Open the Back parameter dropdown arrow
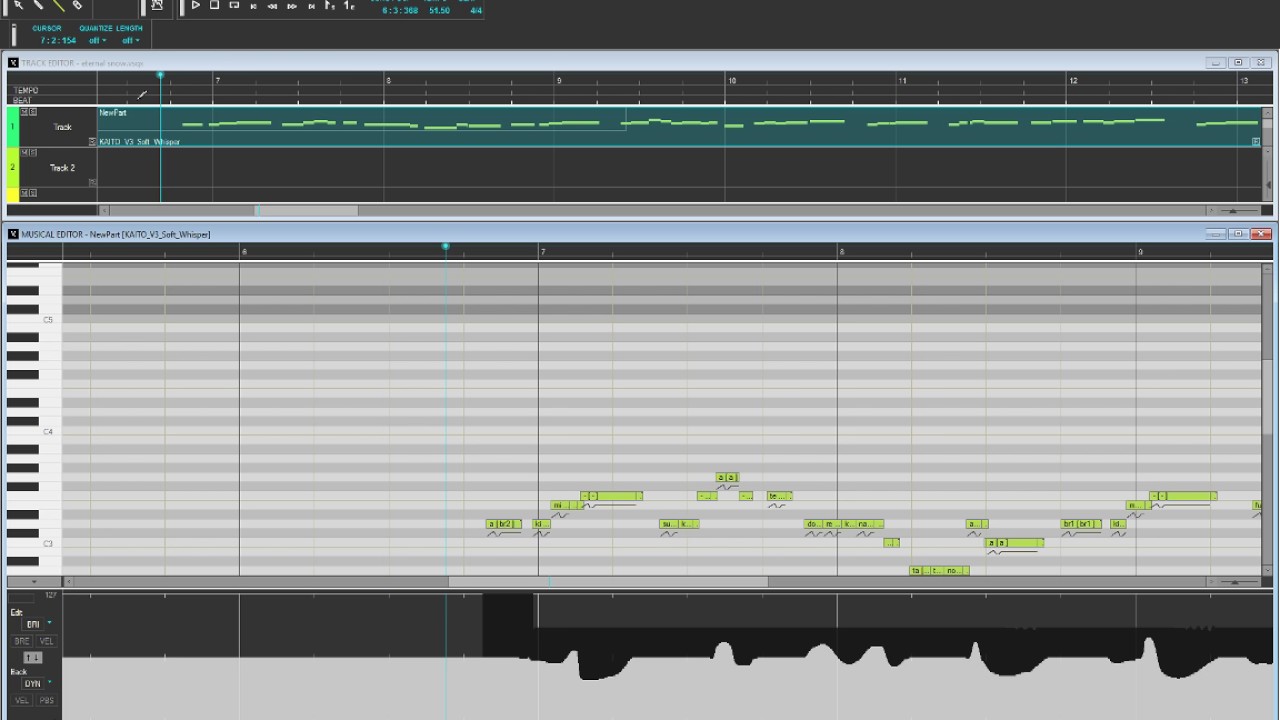 click(49, 683)
